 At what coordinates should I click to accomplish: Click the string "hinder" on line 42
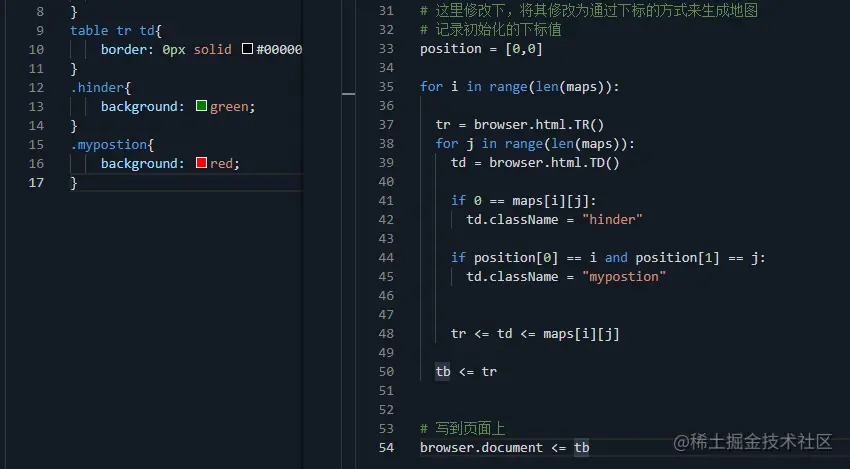pyautogui.click(x=612, y=220)
